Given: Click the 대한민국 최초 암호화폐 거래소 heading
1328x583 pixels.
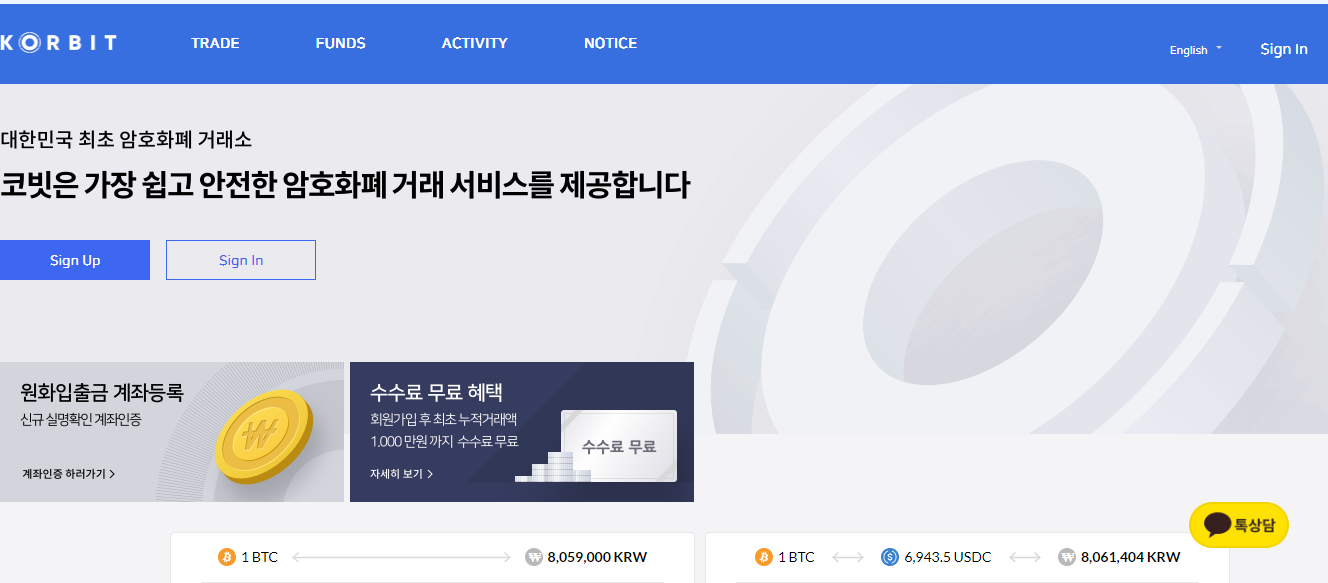Looking at the screenshot, I should (126, 140).
